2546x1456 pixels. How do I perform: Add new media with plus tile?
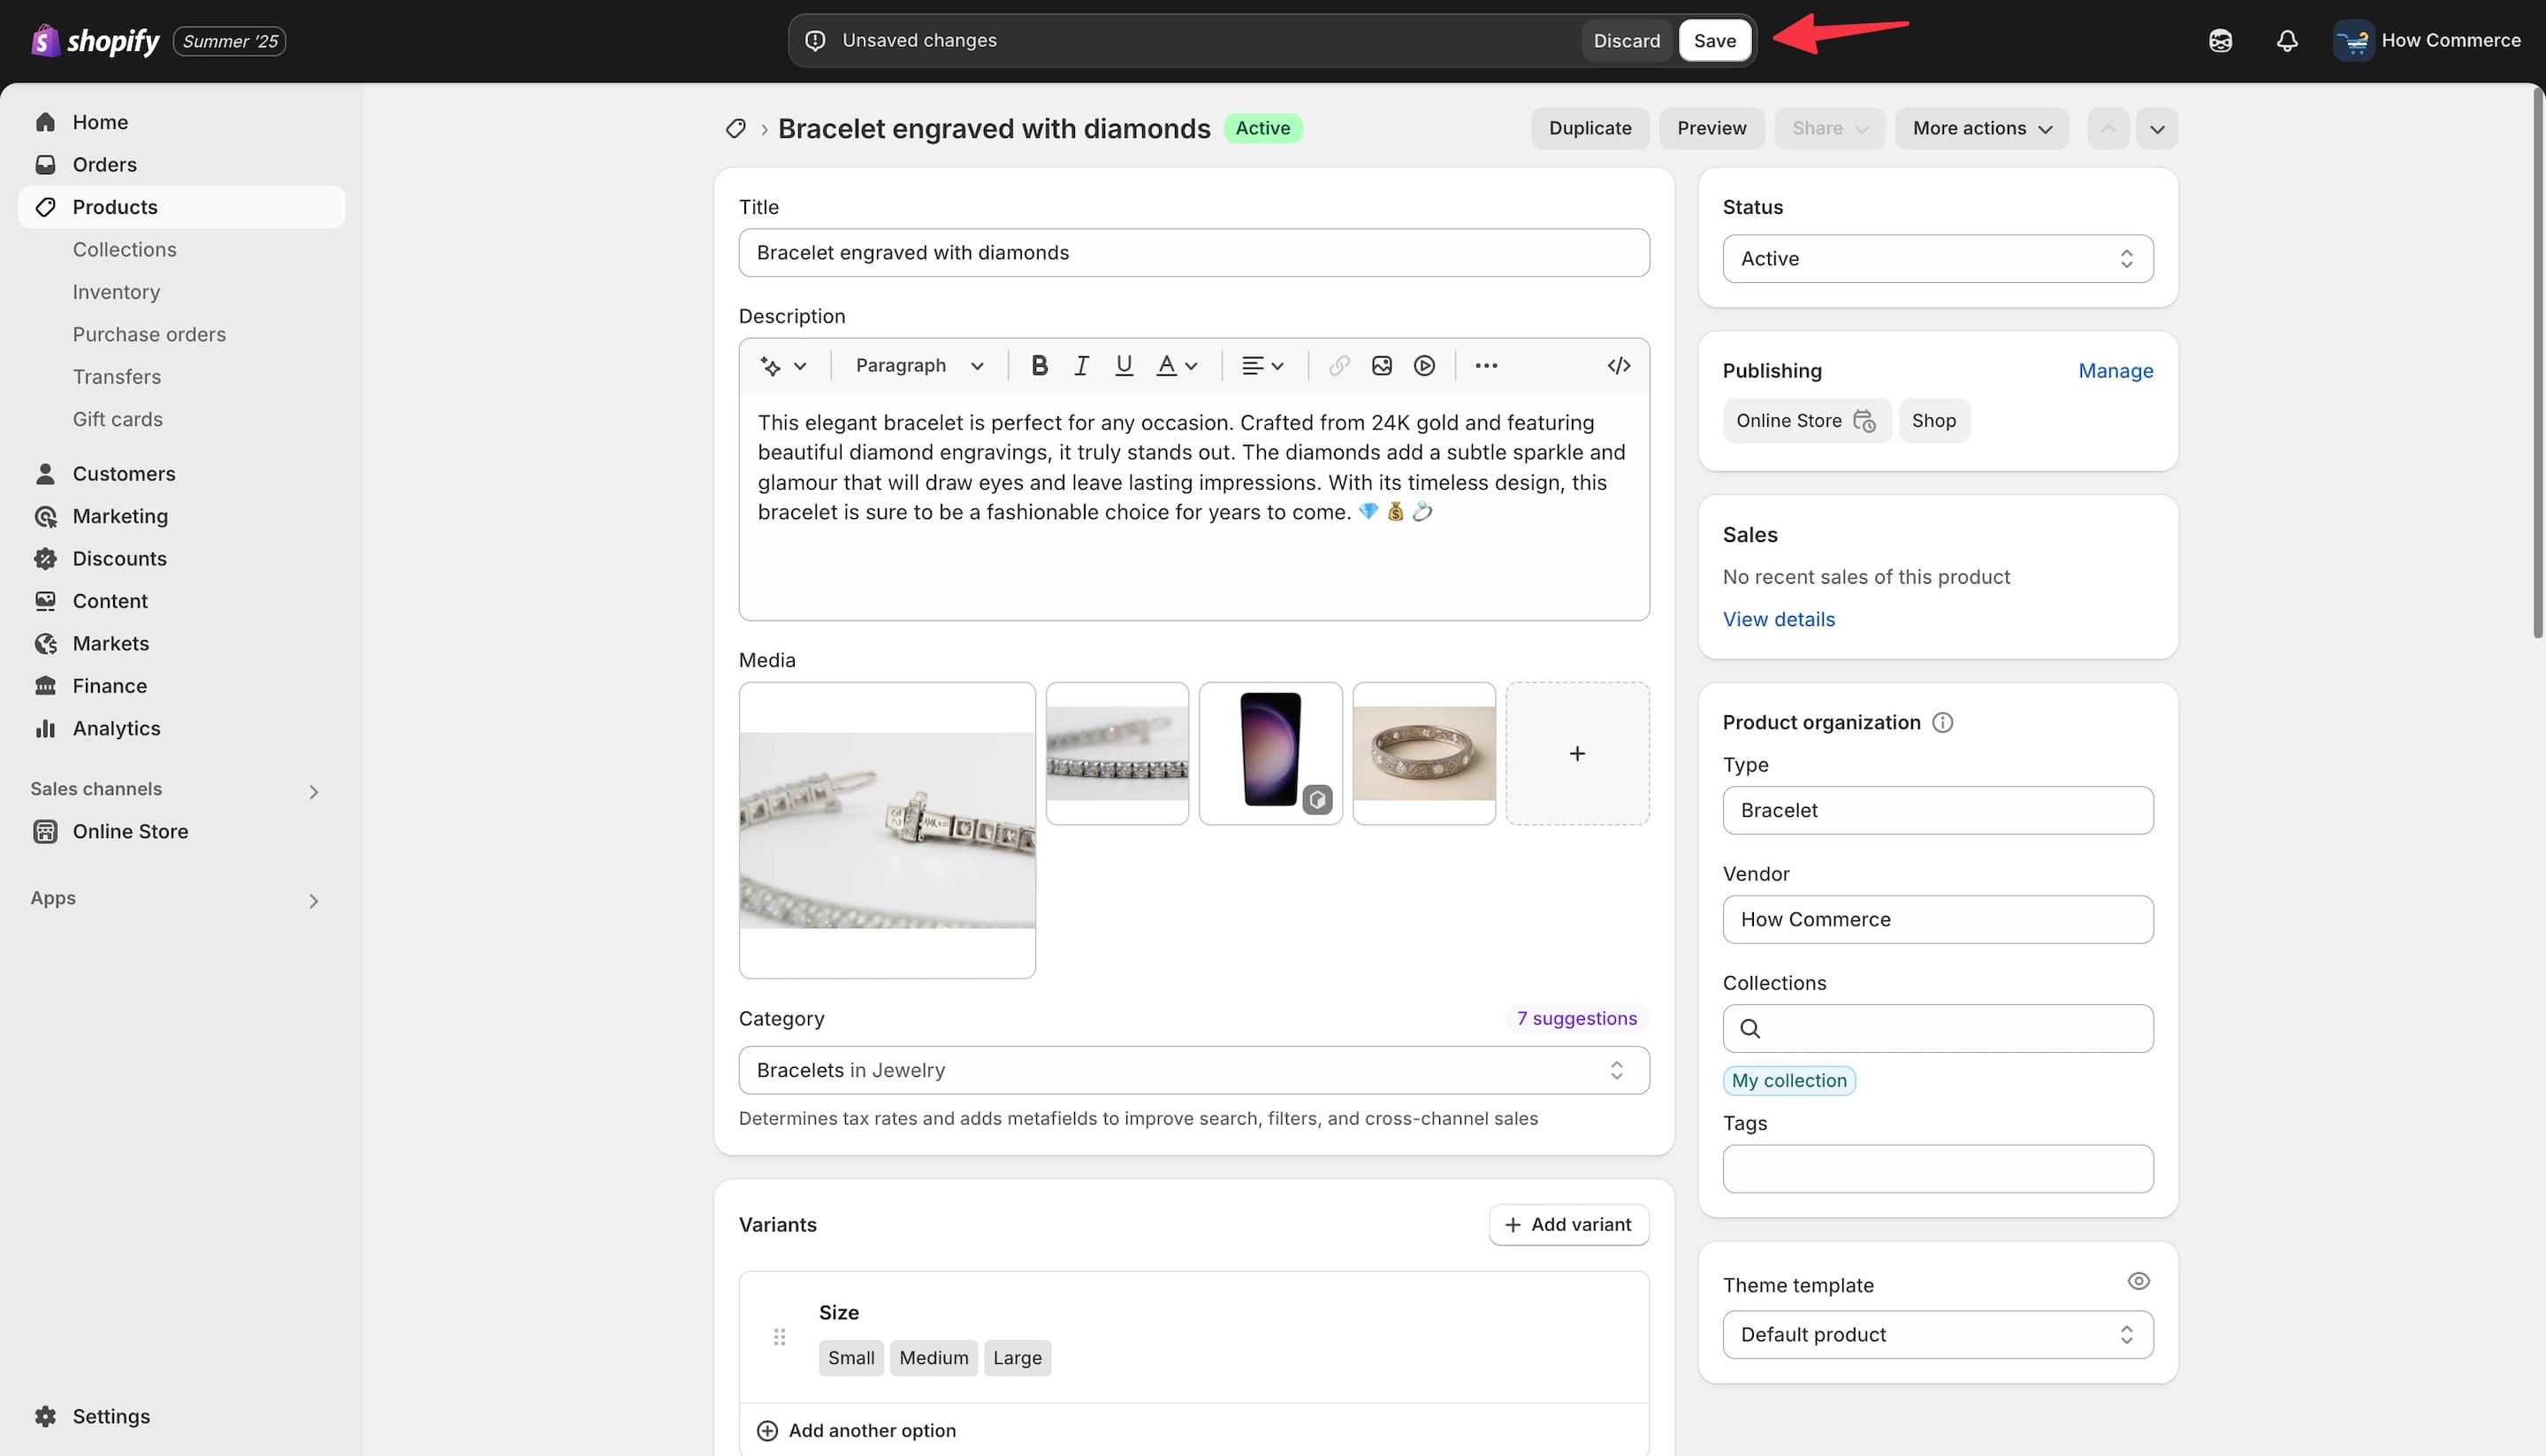(1577, 754)
